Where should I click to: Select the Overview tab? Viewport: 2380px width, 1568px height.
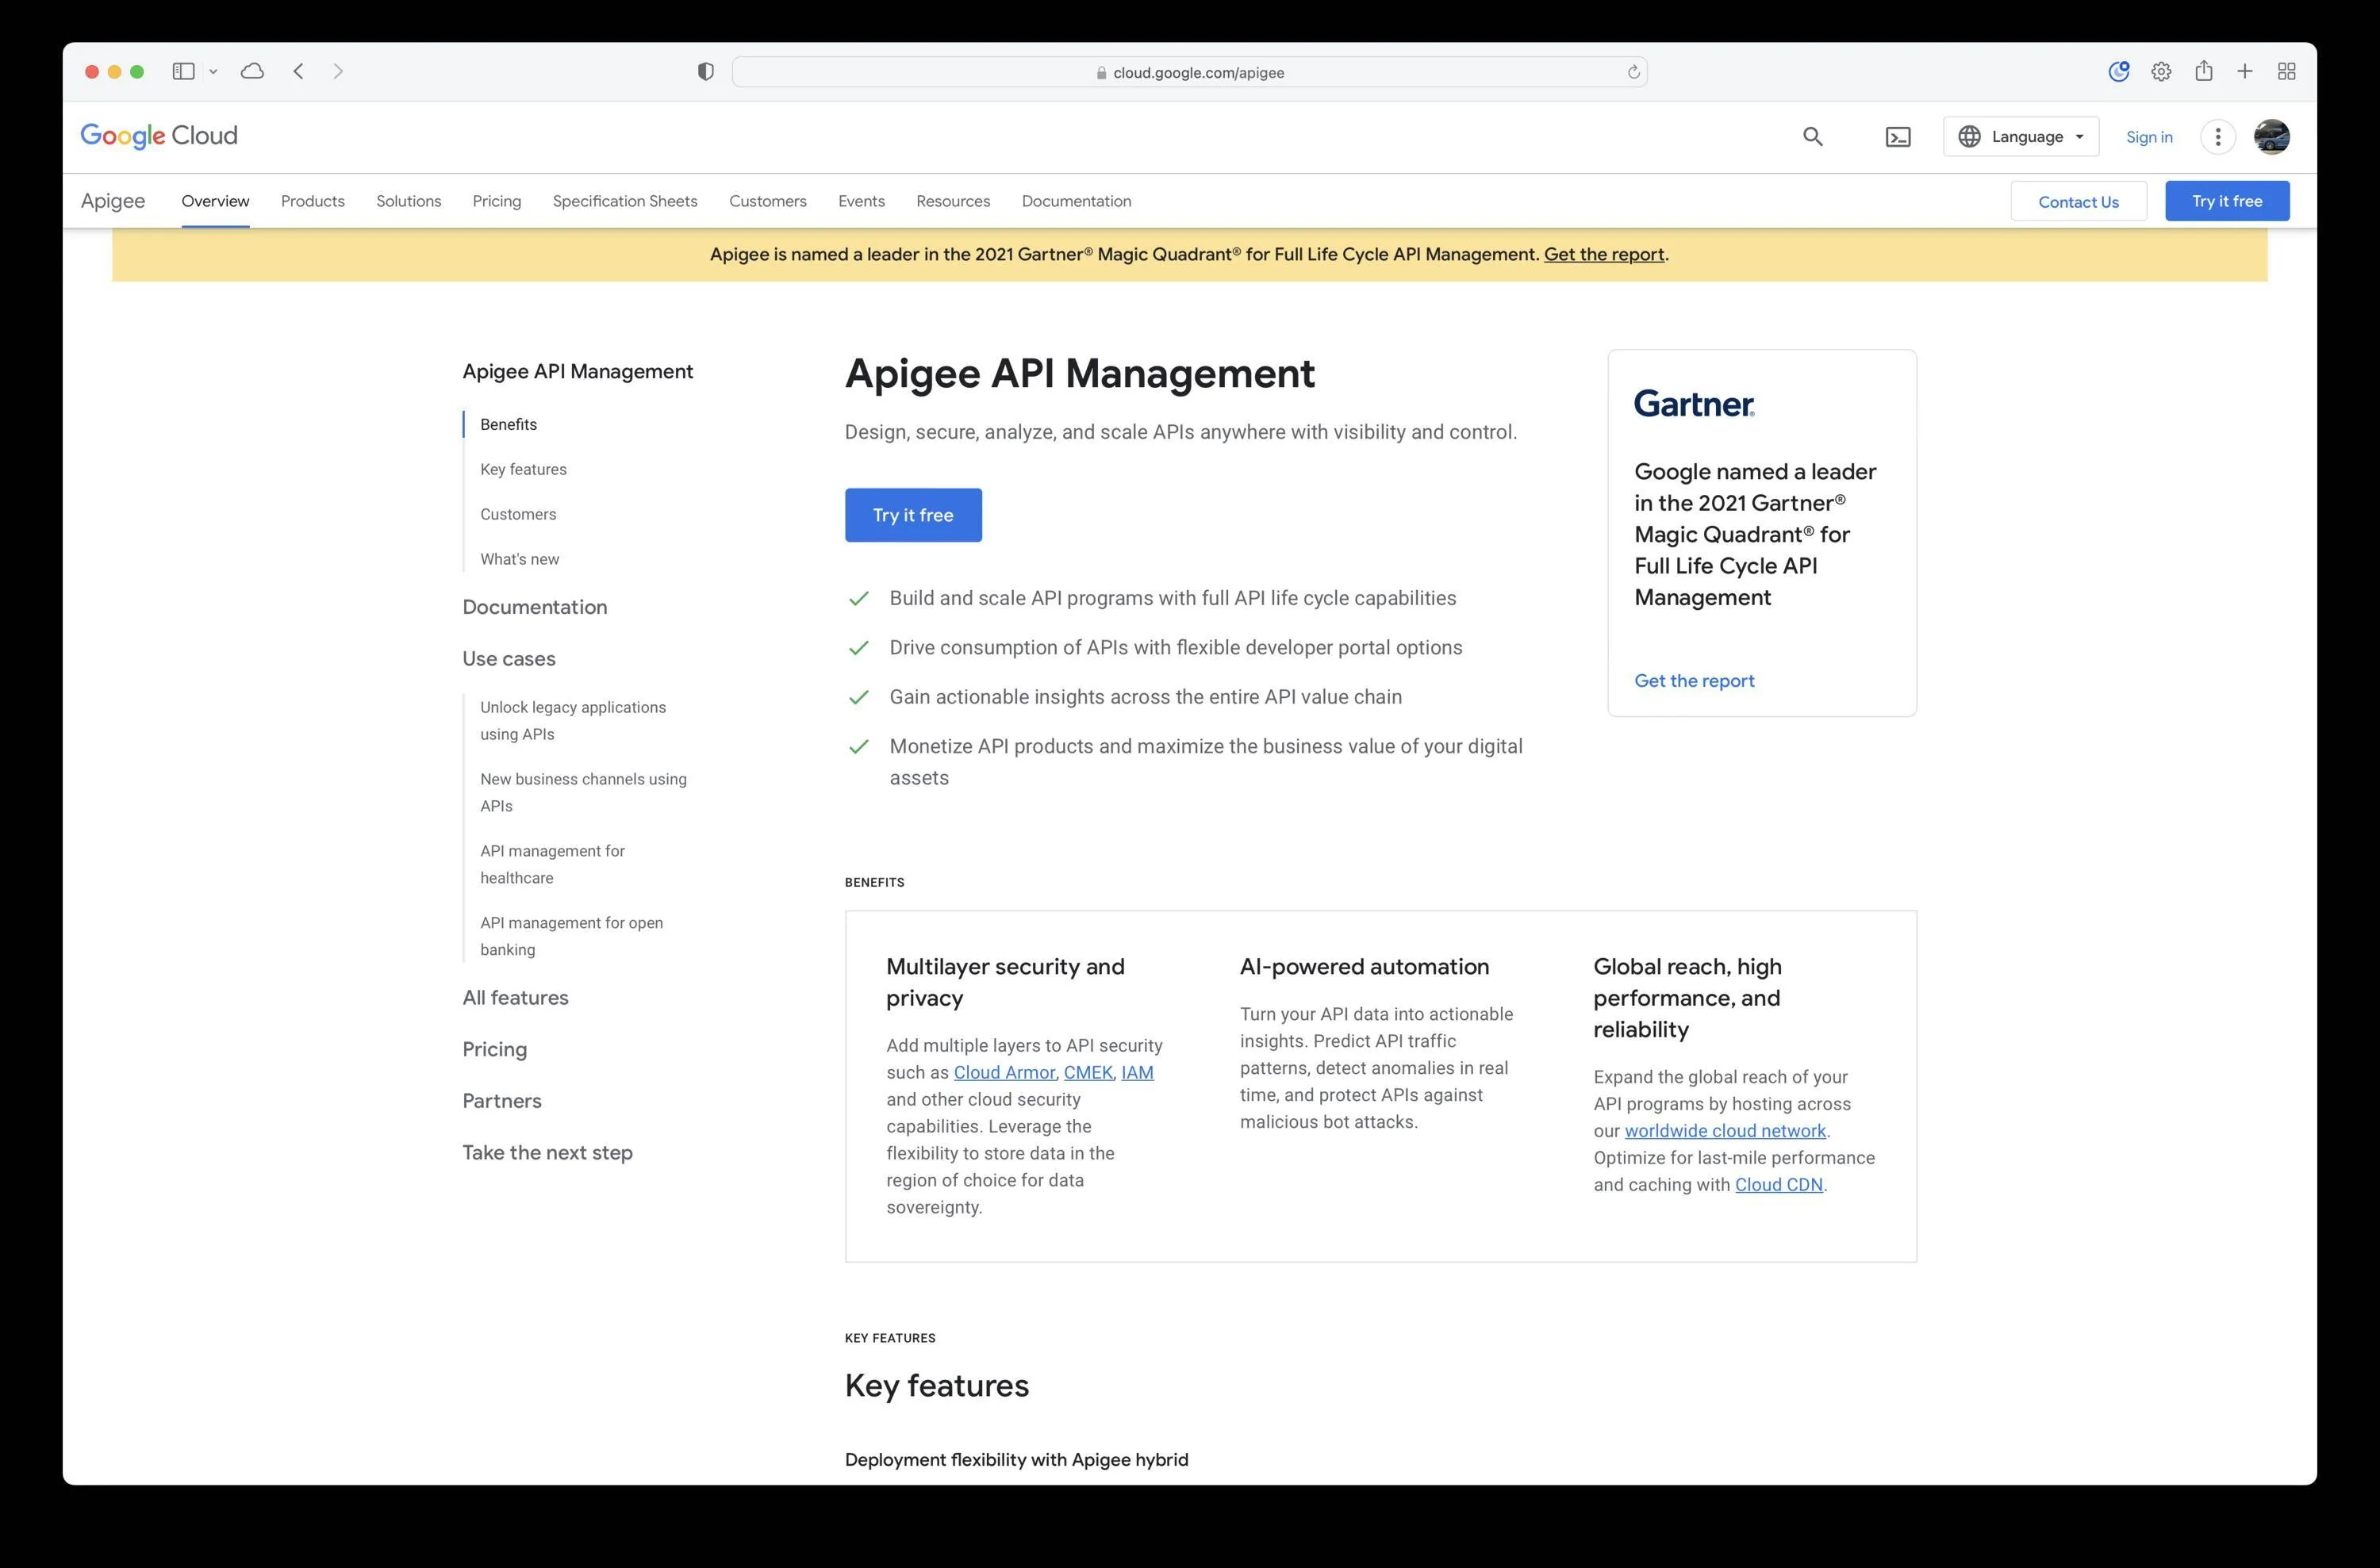point(215,201)
